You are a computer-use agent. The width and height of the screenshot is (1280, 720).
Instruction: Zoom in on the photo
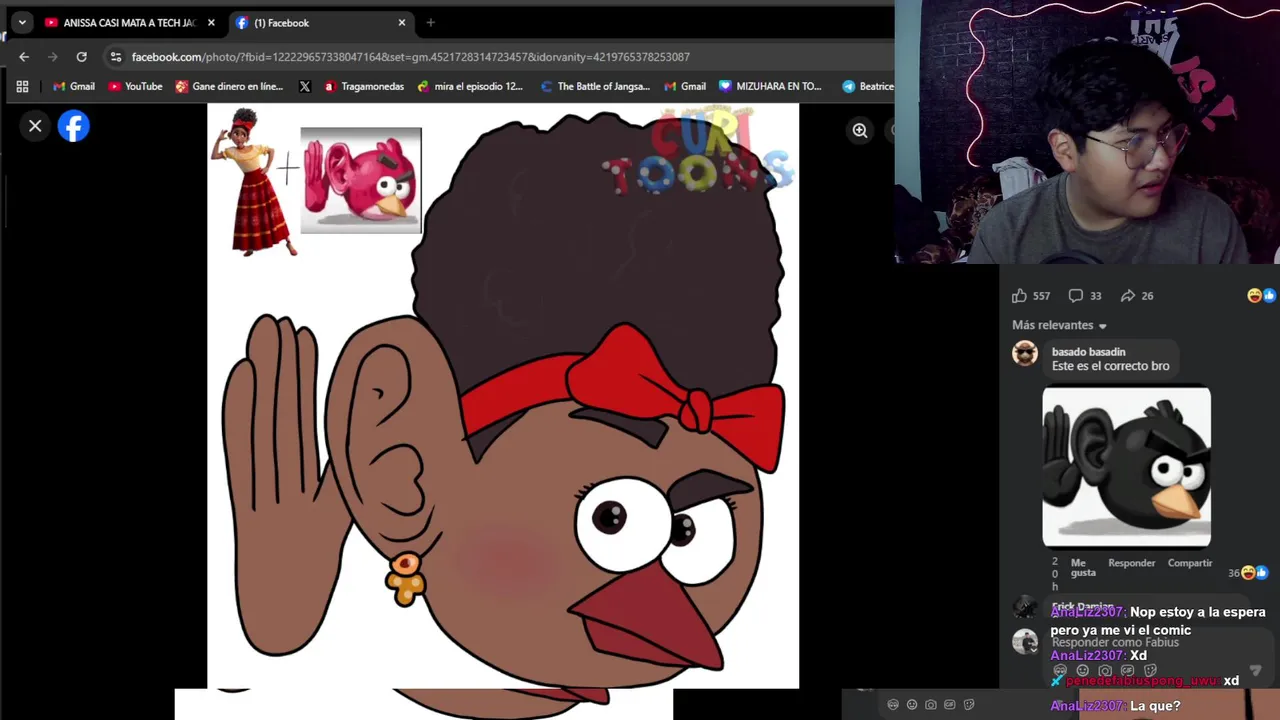[860, 130]
